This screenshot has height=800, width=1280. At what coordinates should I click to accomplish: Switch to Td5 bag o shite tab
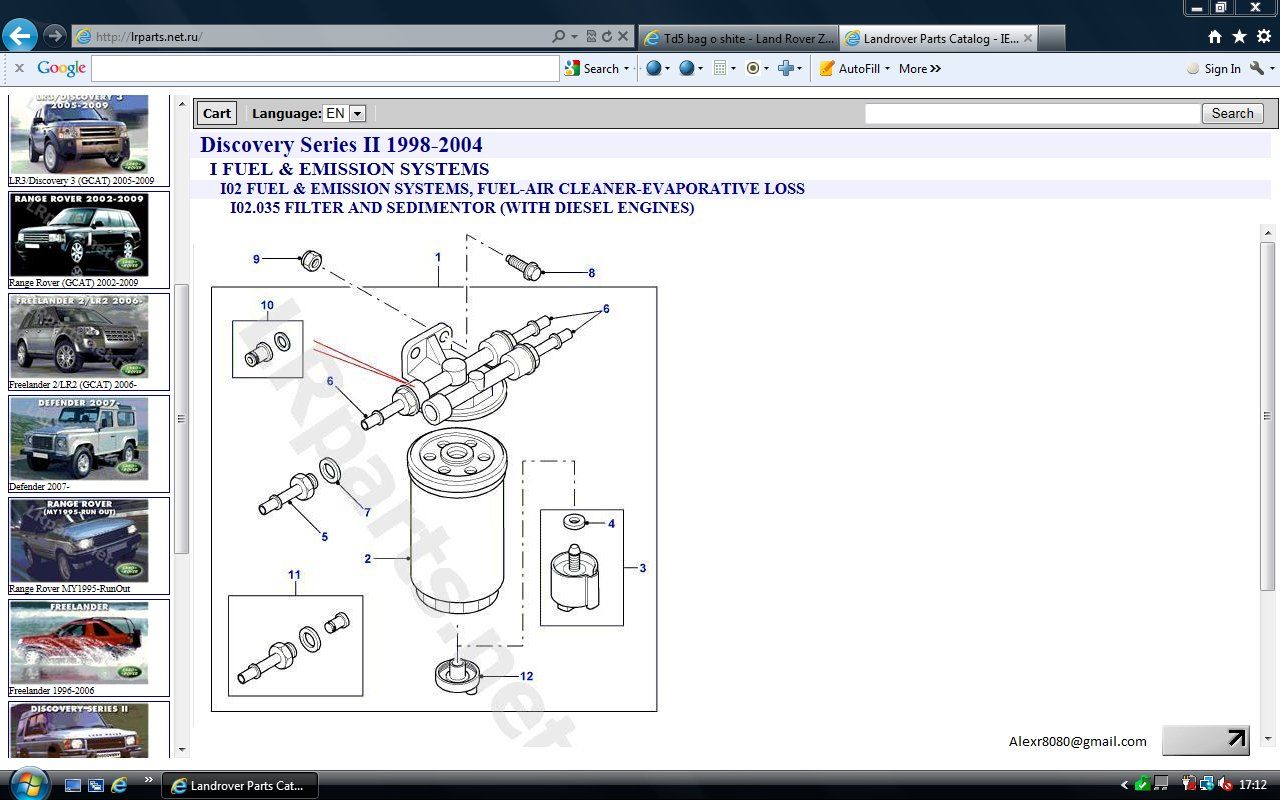coord(738,38)
